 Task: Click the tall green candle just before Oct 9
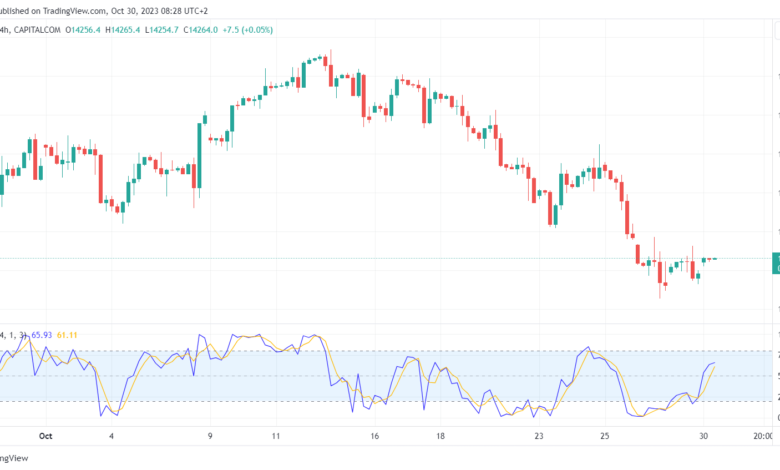point(199,156)
